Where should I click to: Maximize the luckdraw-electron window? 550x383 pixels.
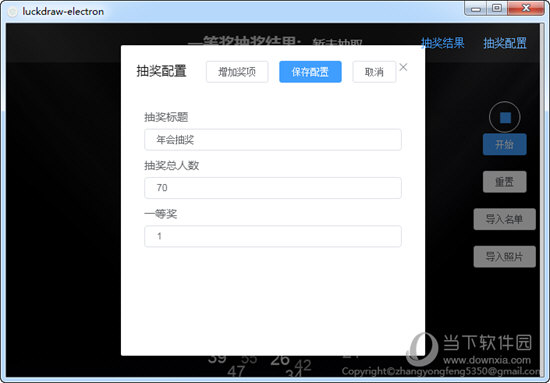[x=497, y=8]
